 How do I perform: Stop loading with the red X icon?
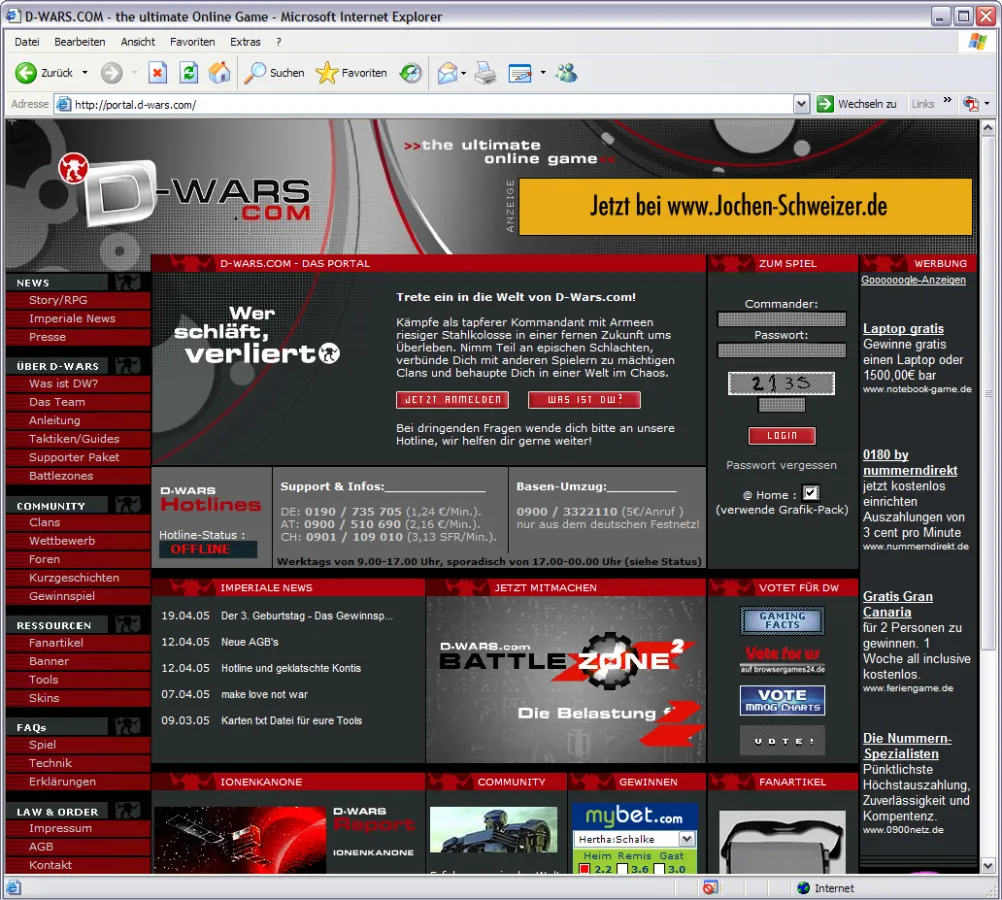(x=160, y=72)
